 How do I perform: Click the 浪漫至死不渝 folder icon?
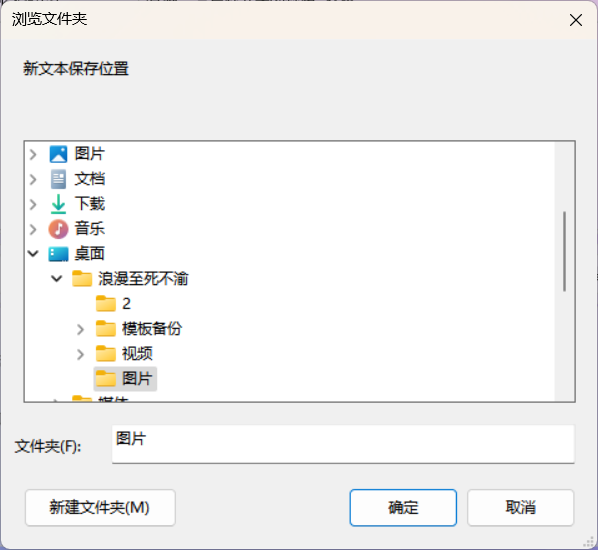(82, 279)
